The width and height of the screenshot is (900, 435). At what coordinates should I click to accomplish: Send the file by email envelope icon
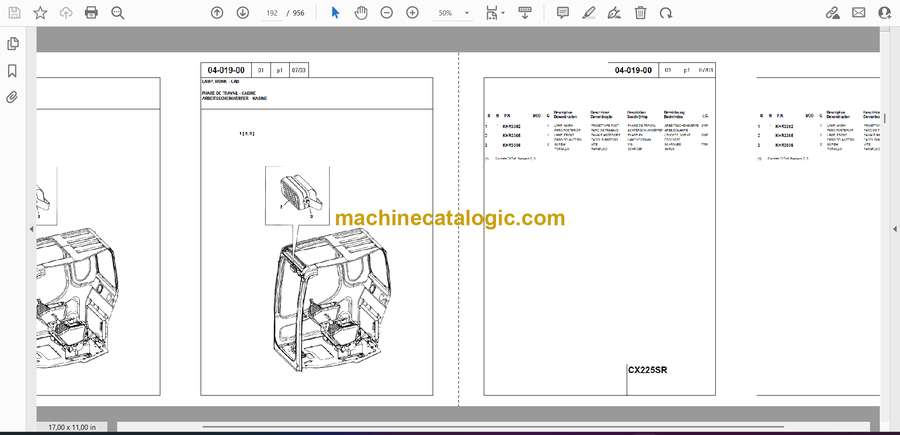click(x=859, y=13)
